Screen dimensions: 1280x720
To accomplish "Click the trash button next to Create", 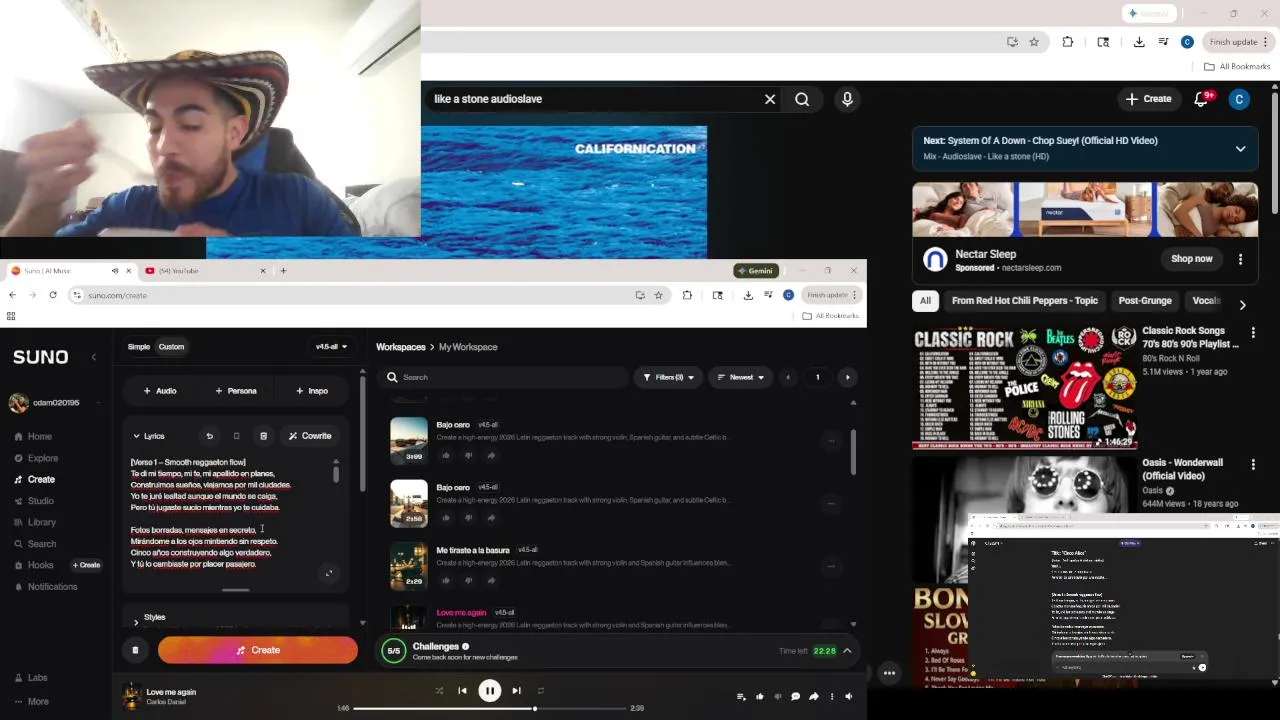I will click(135, 650).
